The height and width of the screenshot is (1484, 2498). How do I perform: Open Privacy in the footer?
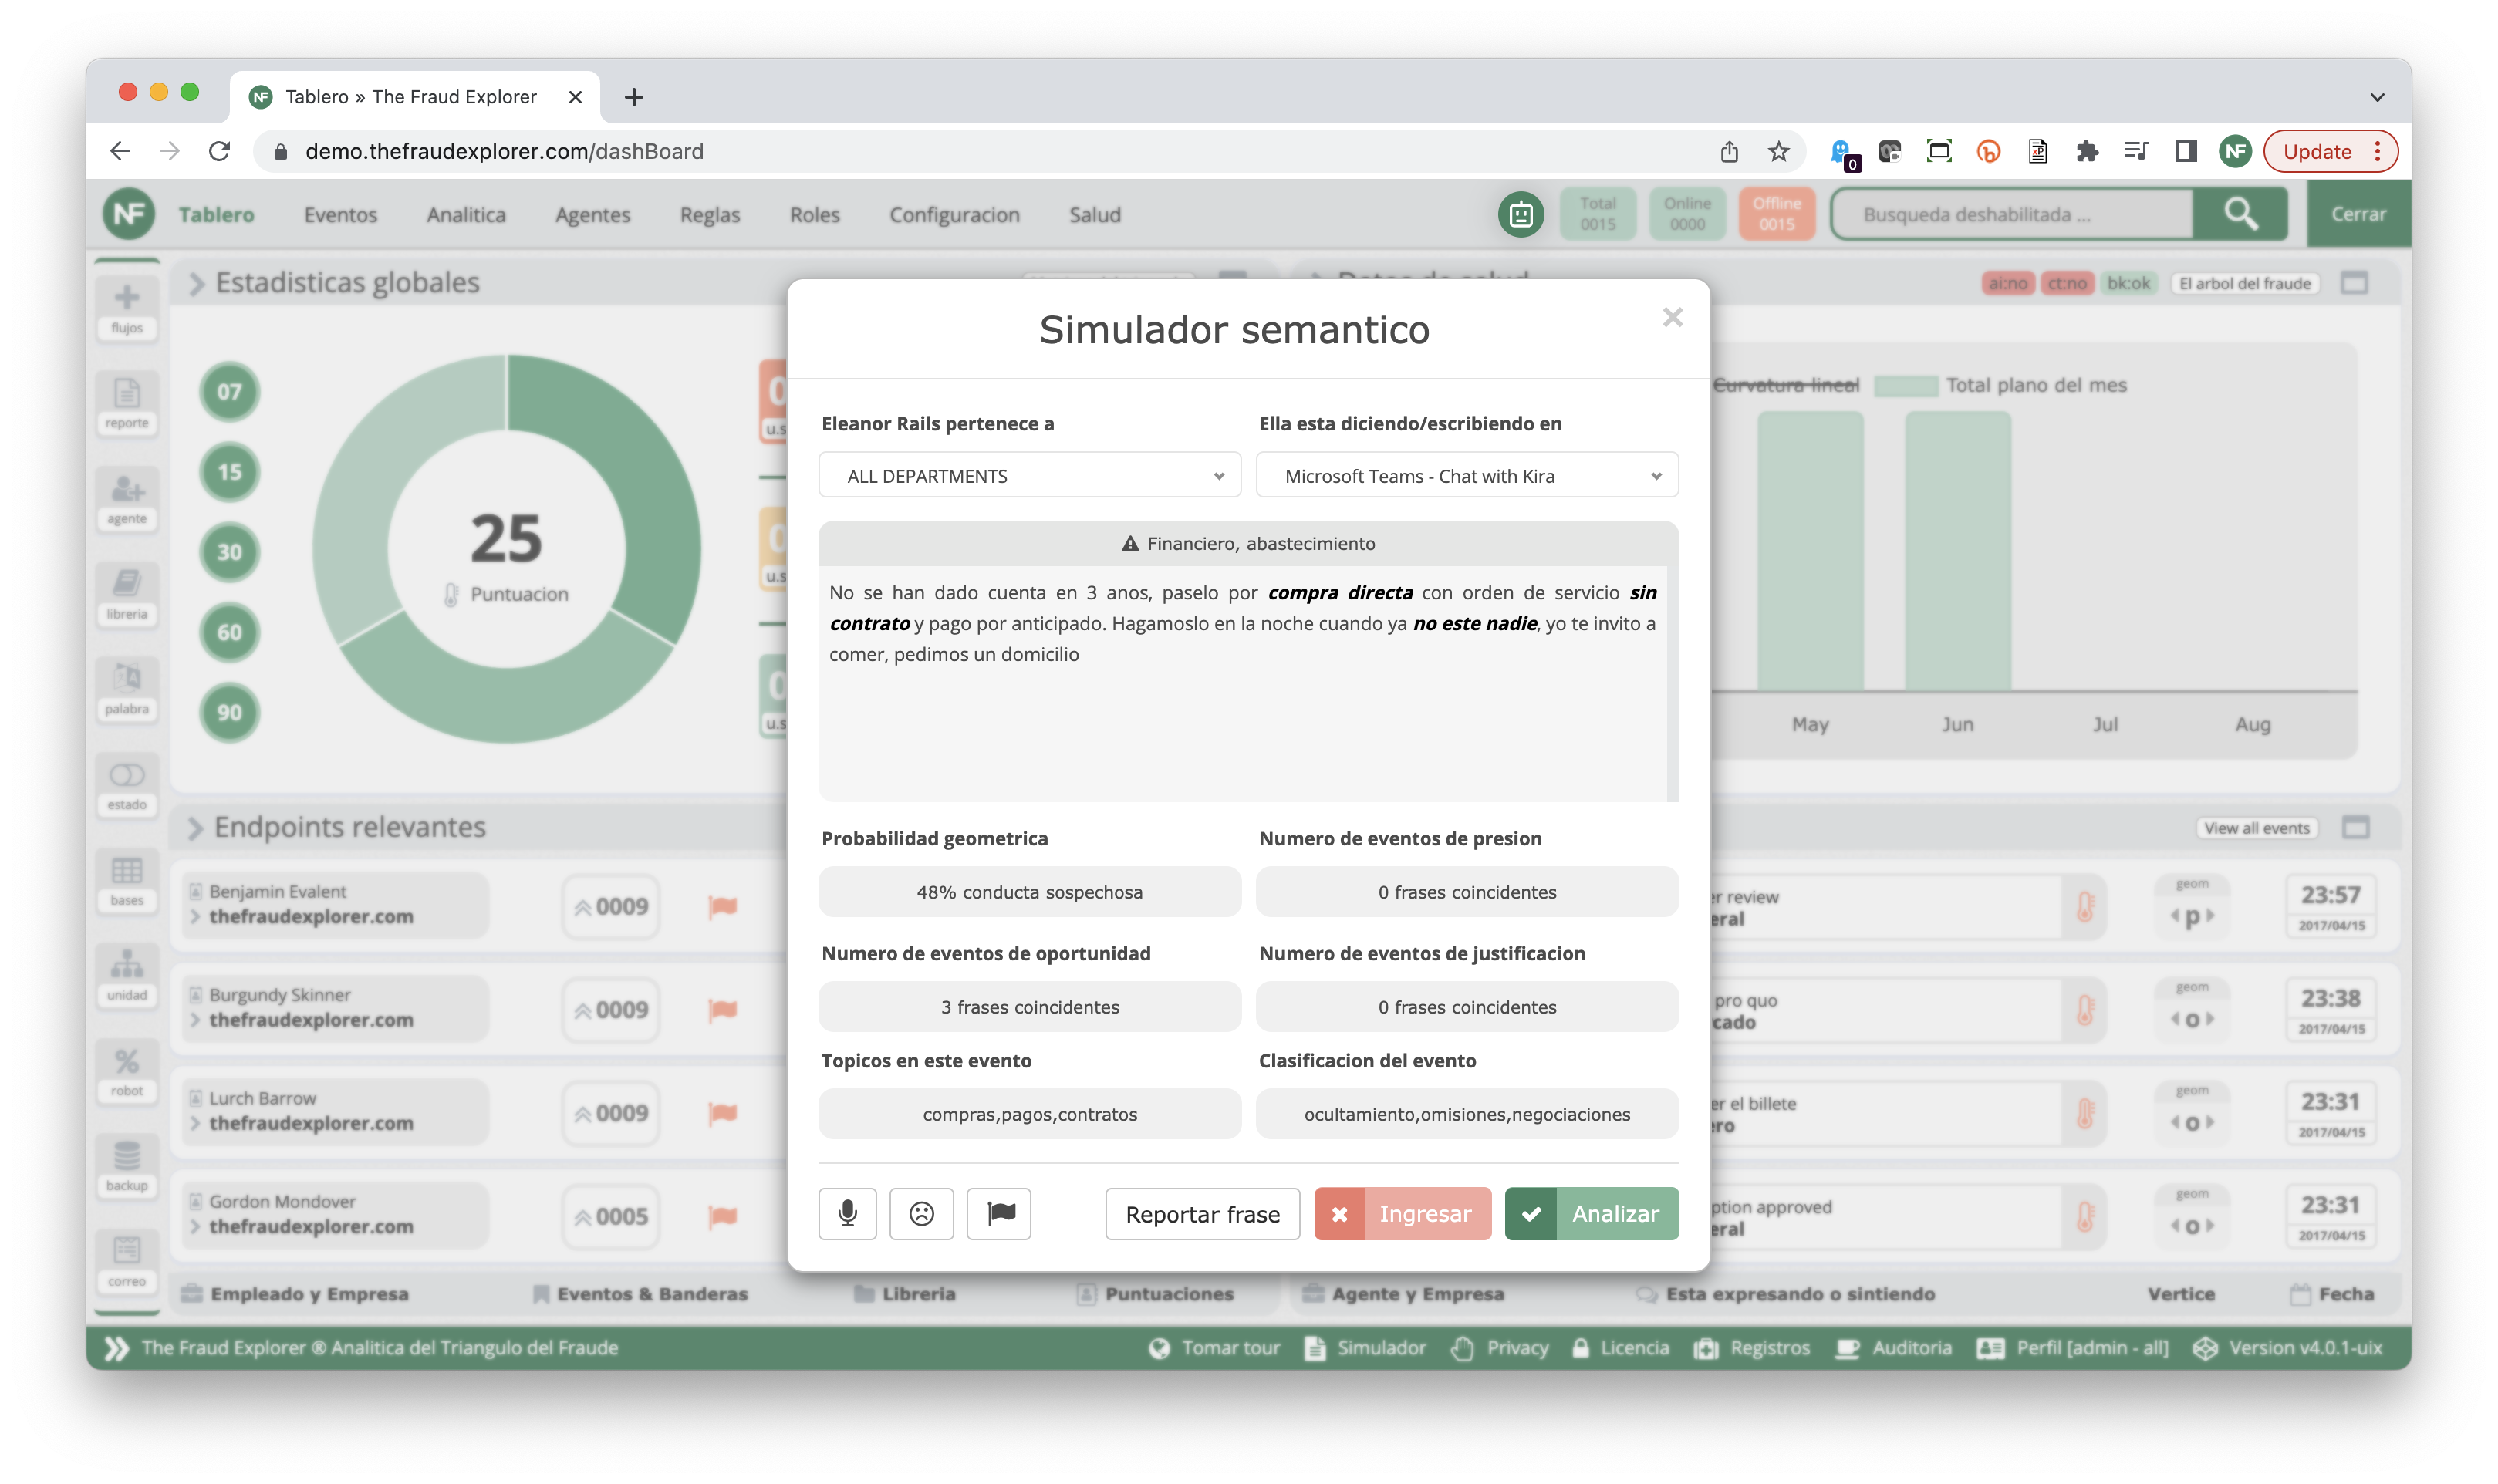click(1500, 1348)
